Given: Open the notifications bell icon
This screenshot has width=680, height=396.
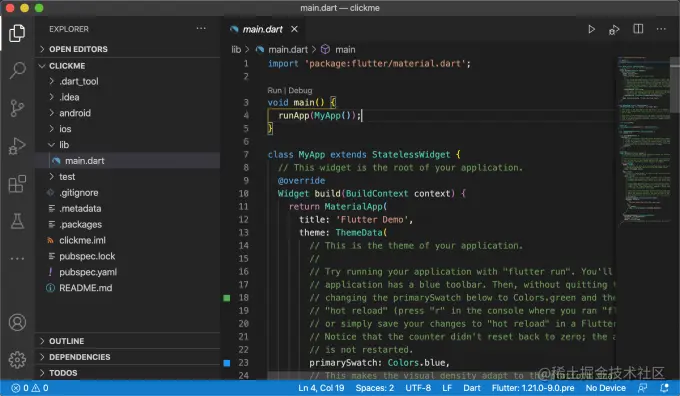Looking at the screenshot, I should coord(664,388).
